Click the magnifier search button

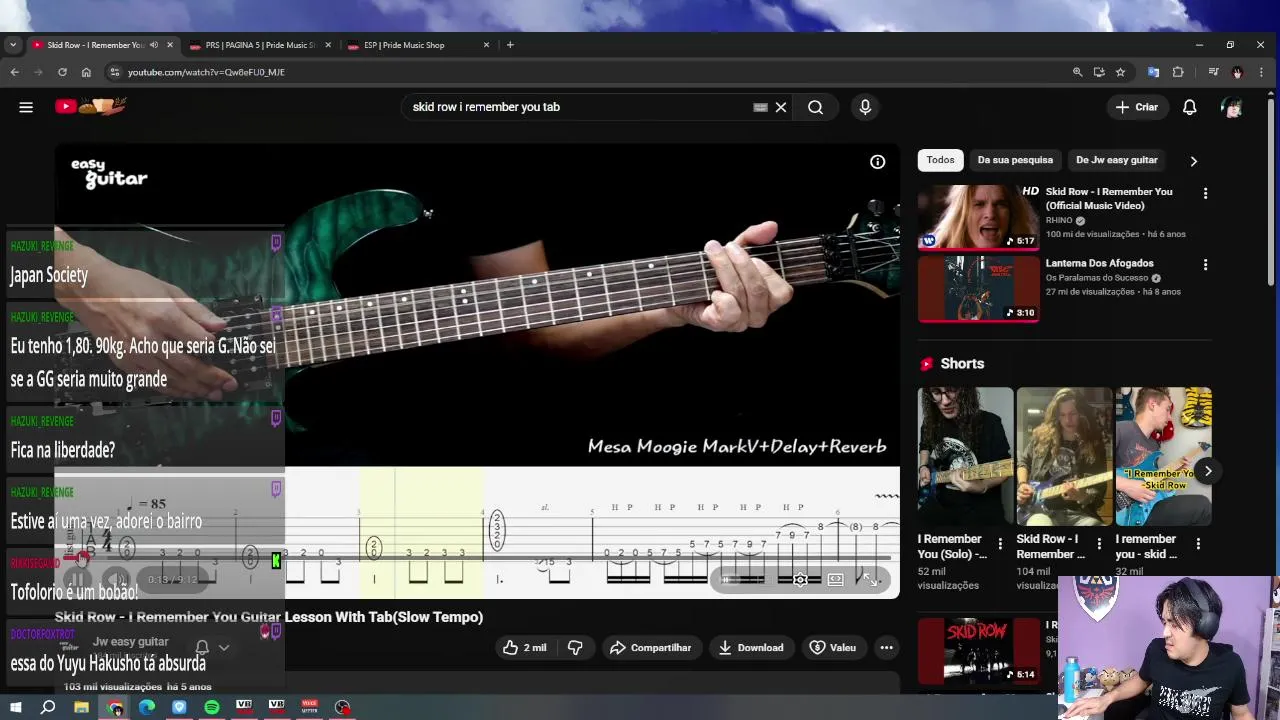point(815,107)
